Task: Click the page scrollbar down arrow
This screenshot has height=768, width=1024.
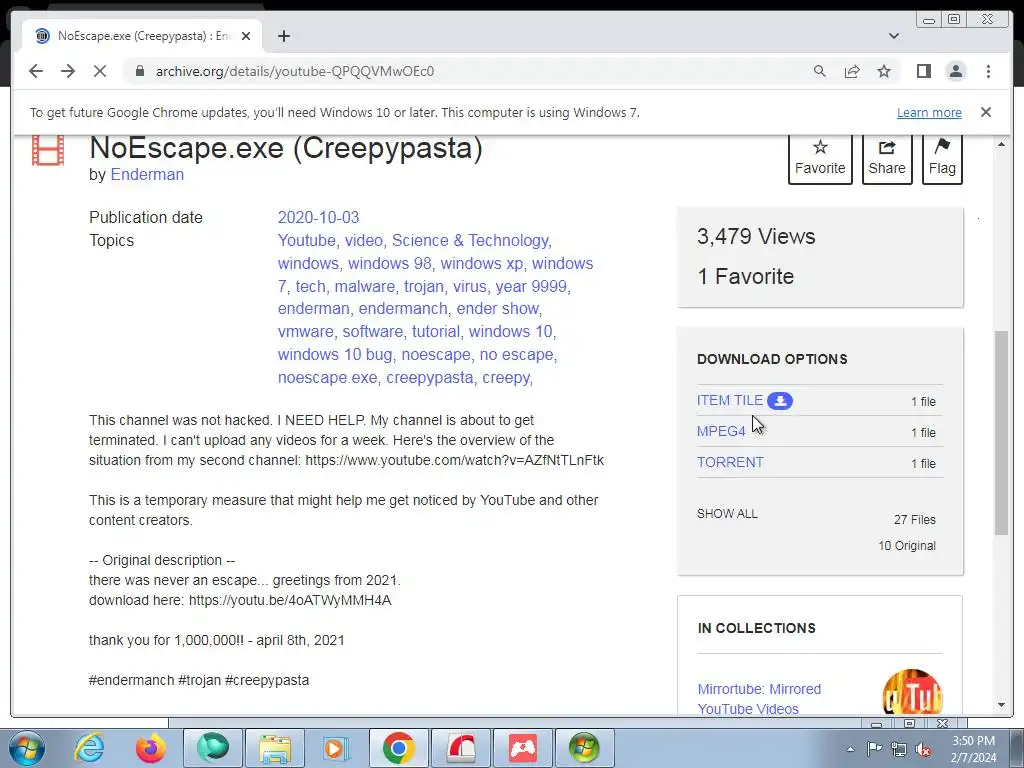Action: (1001, 705)
